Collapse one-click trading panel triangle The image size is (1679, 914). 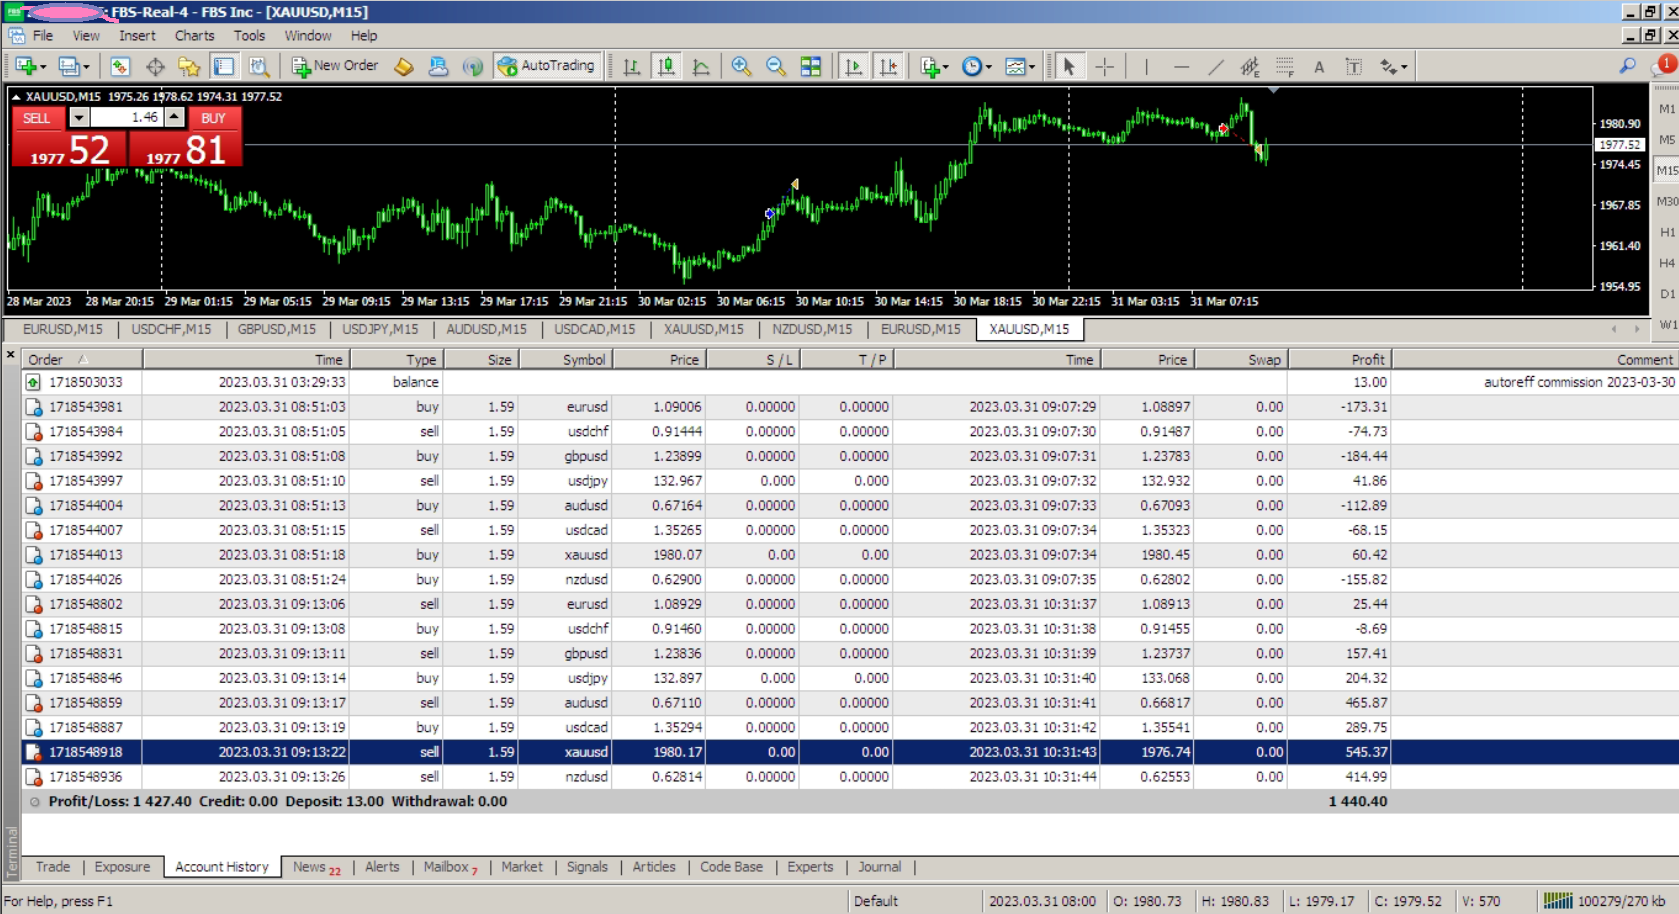(15, 97)
